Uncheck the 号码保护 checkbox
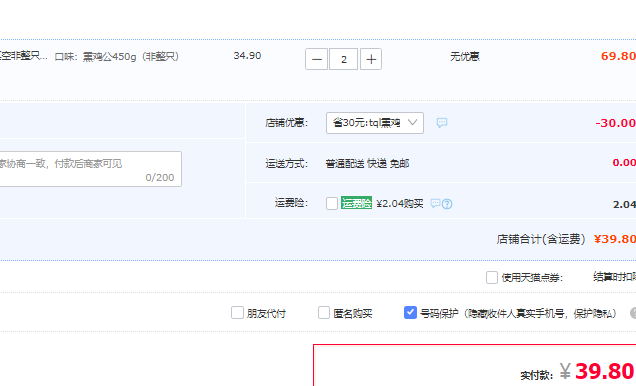The width and height of the screenshot is (636, 386). (410, 313)
